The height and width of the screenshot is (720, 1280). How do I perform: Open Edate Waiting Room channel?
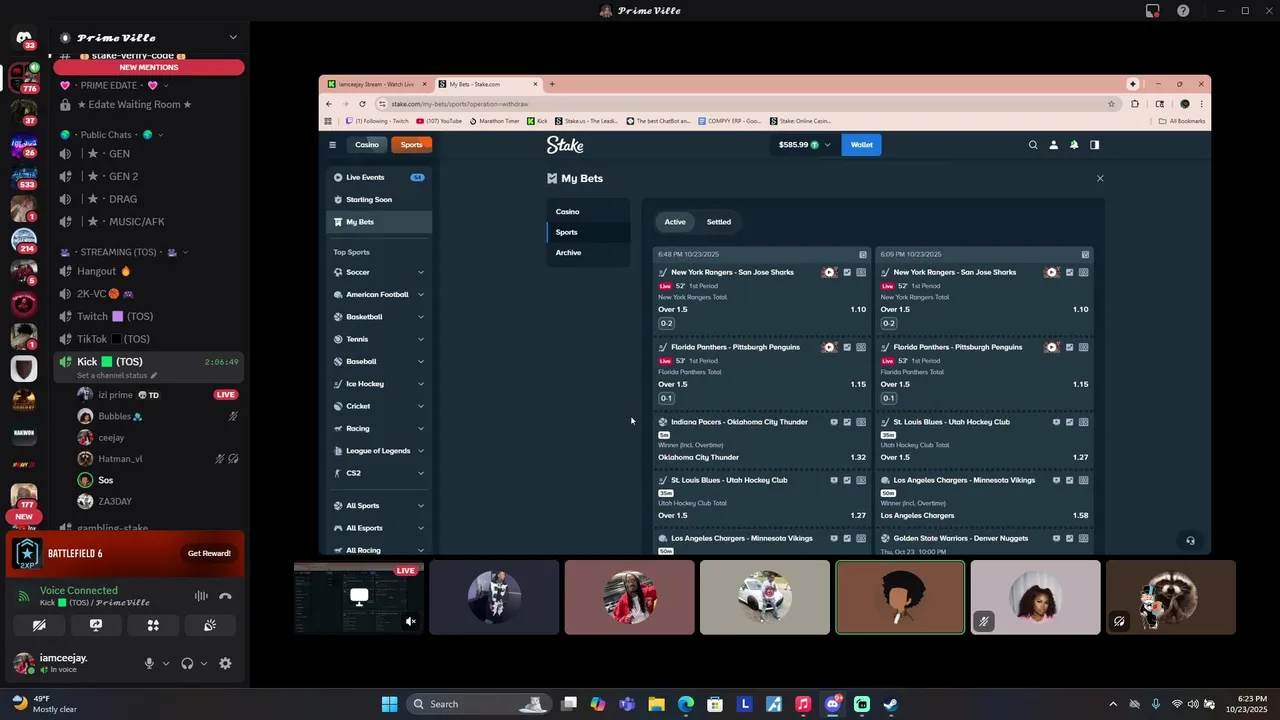point(149,105)
